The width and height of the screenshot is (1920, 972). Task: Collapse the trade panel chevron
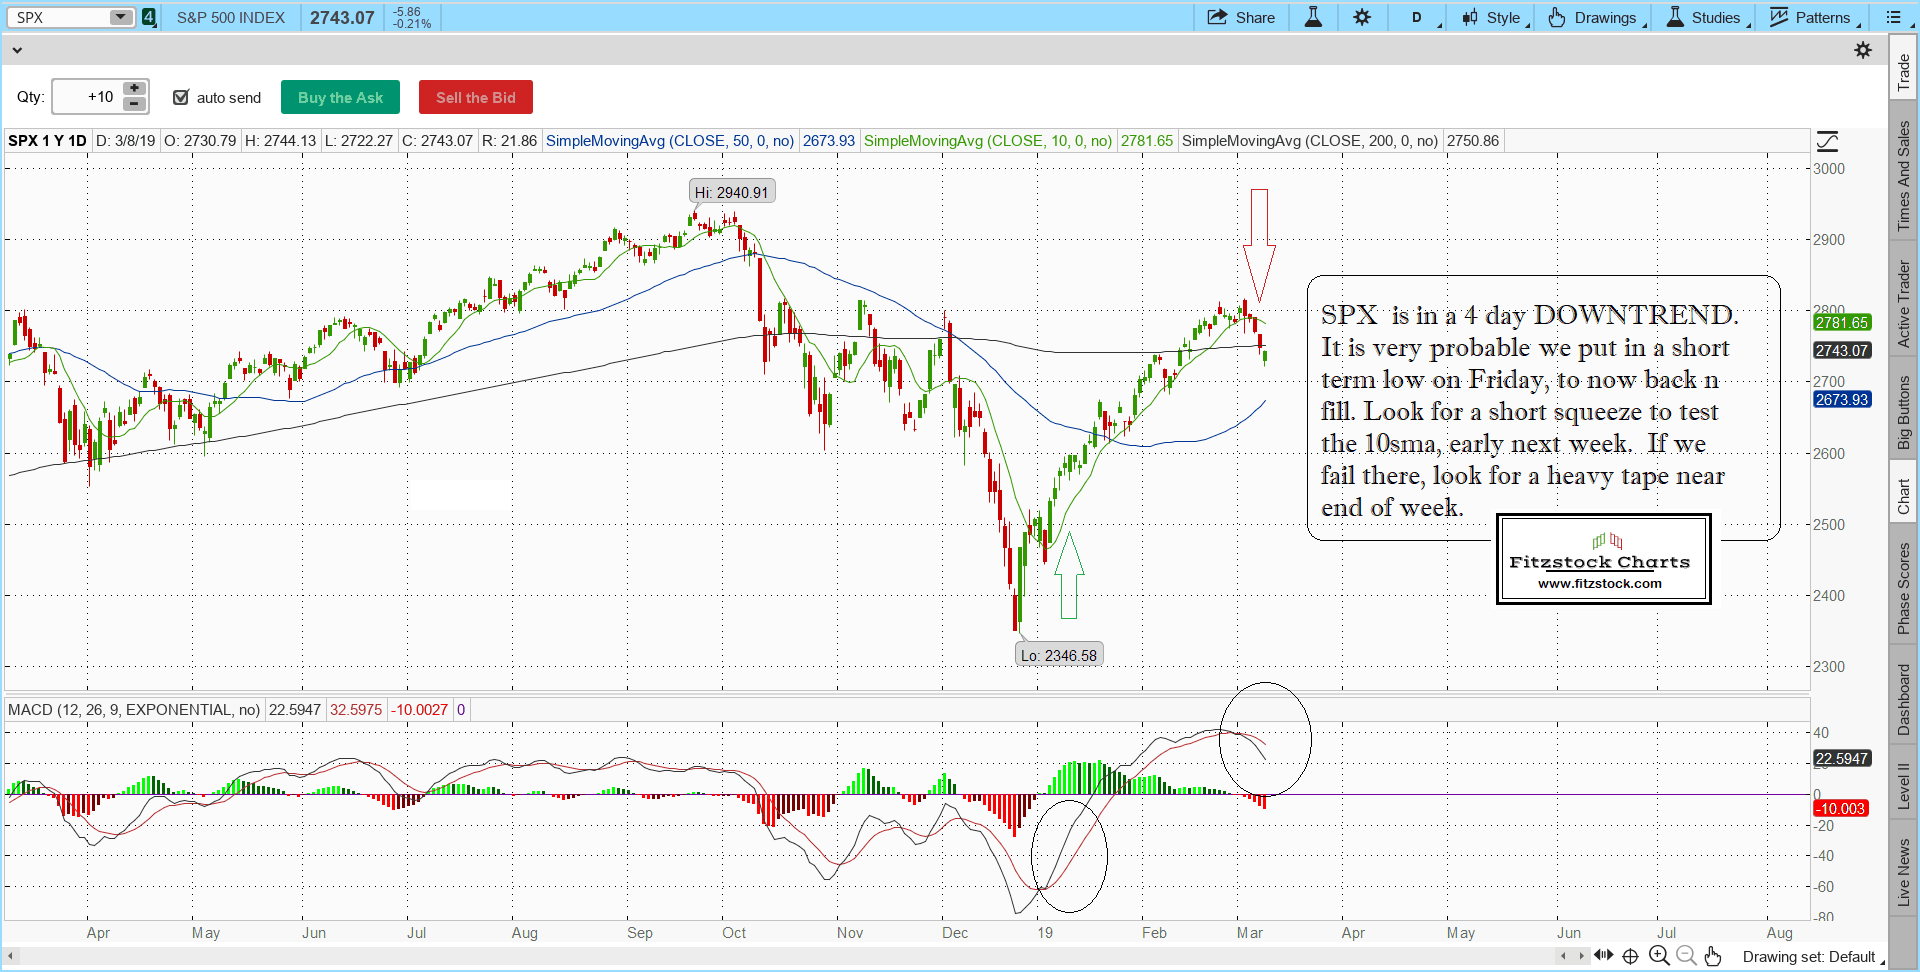16,50
